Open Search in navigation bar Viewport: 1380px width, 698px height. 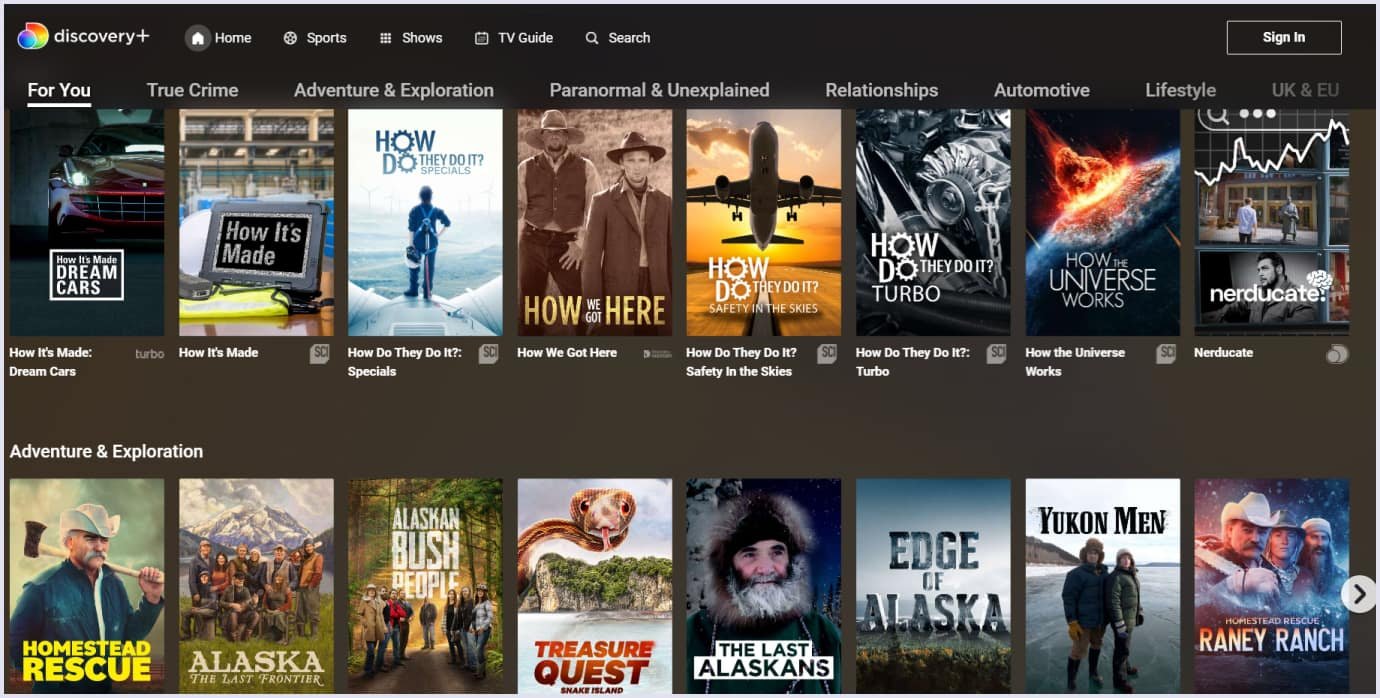(x=618, y=38)
